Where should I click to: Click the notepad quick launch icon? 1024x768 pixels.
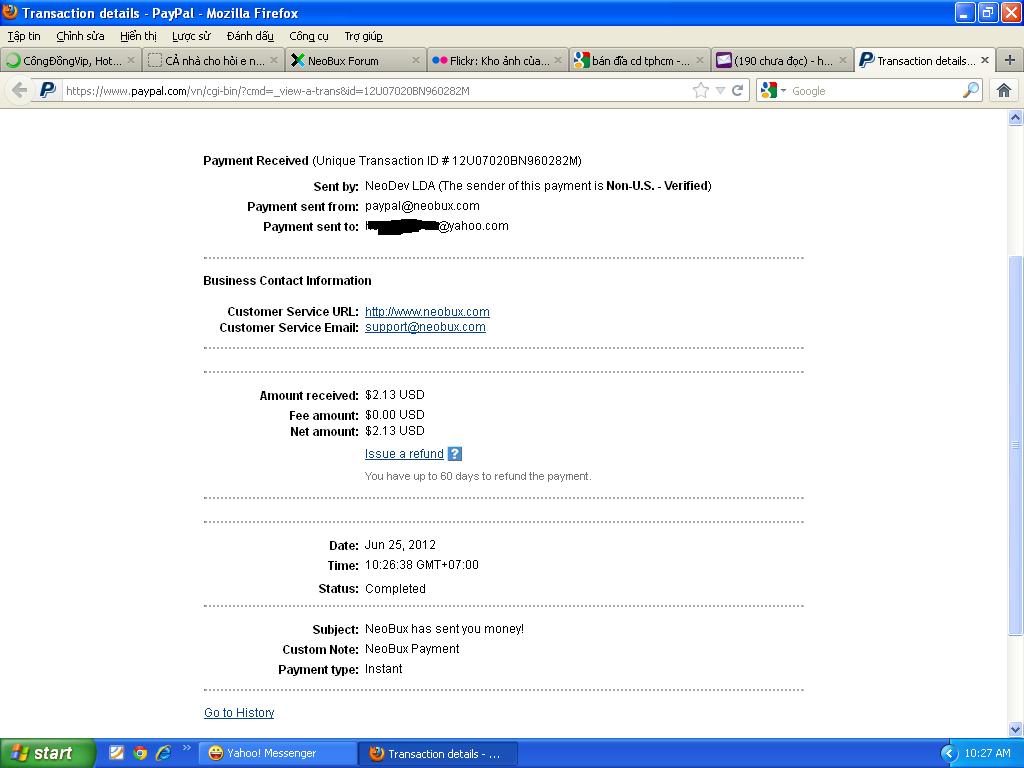click(x=116, y=753)
